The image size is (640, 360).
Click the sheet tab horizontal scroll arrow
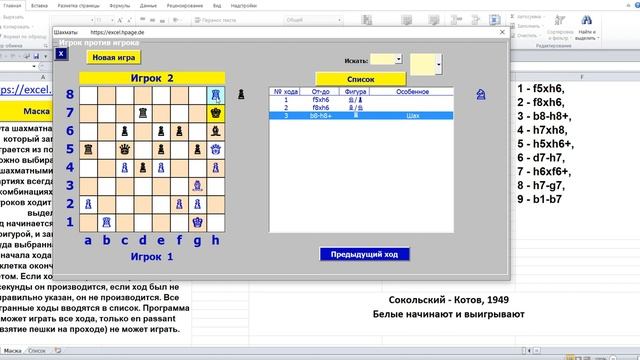[x=529, y=351]
